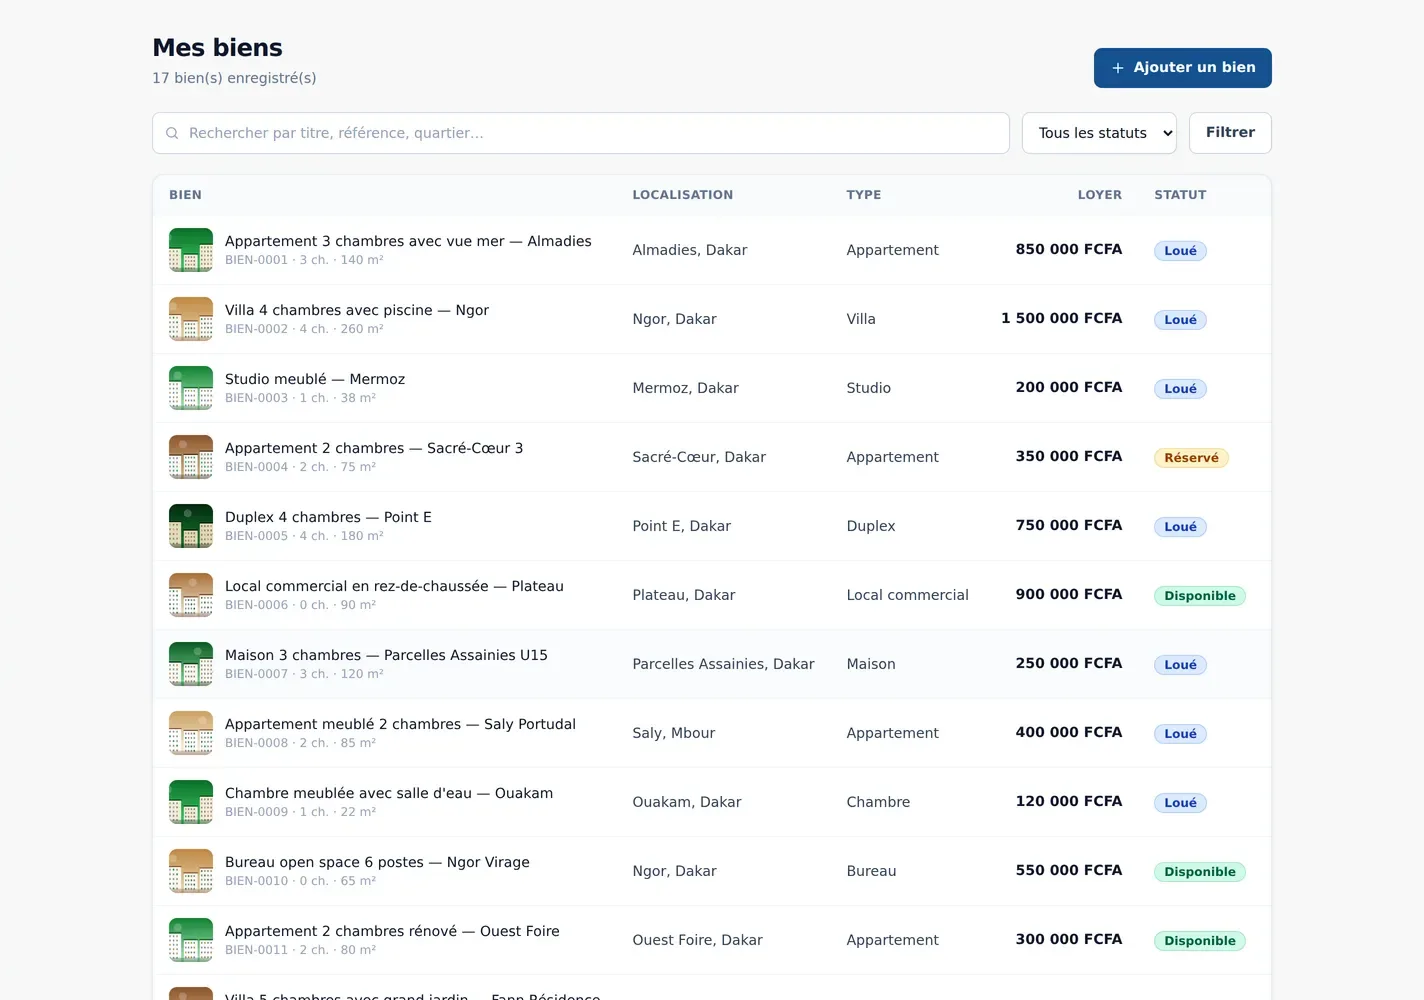
Task: Click the Filtrer button
Action: tap(1230, 133)
